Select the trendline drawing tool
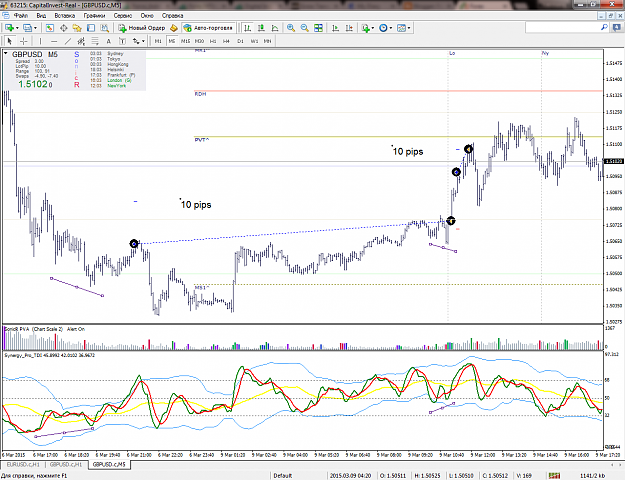Viewport: 625px width, 480px height. point(68,41)
